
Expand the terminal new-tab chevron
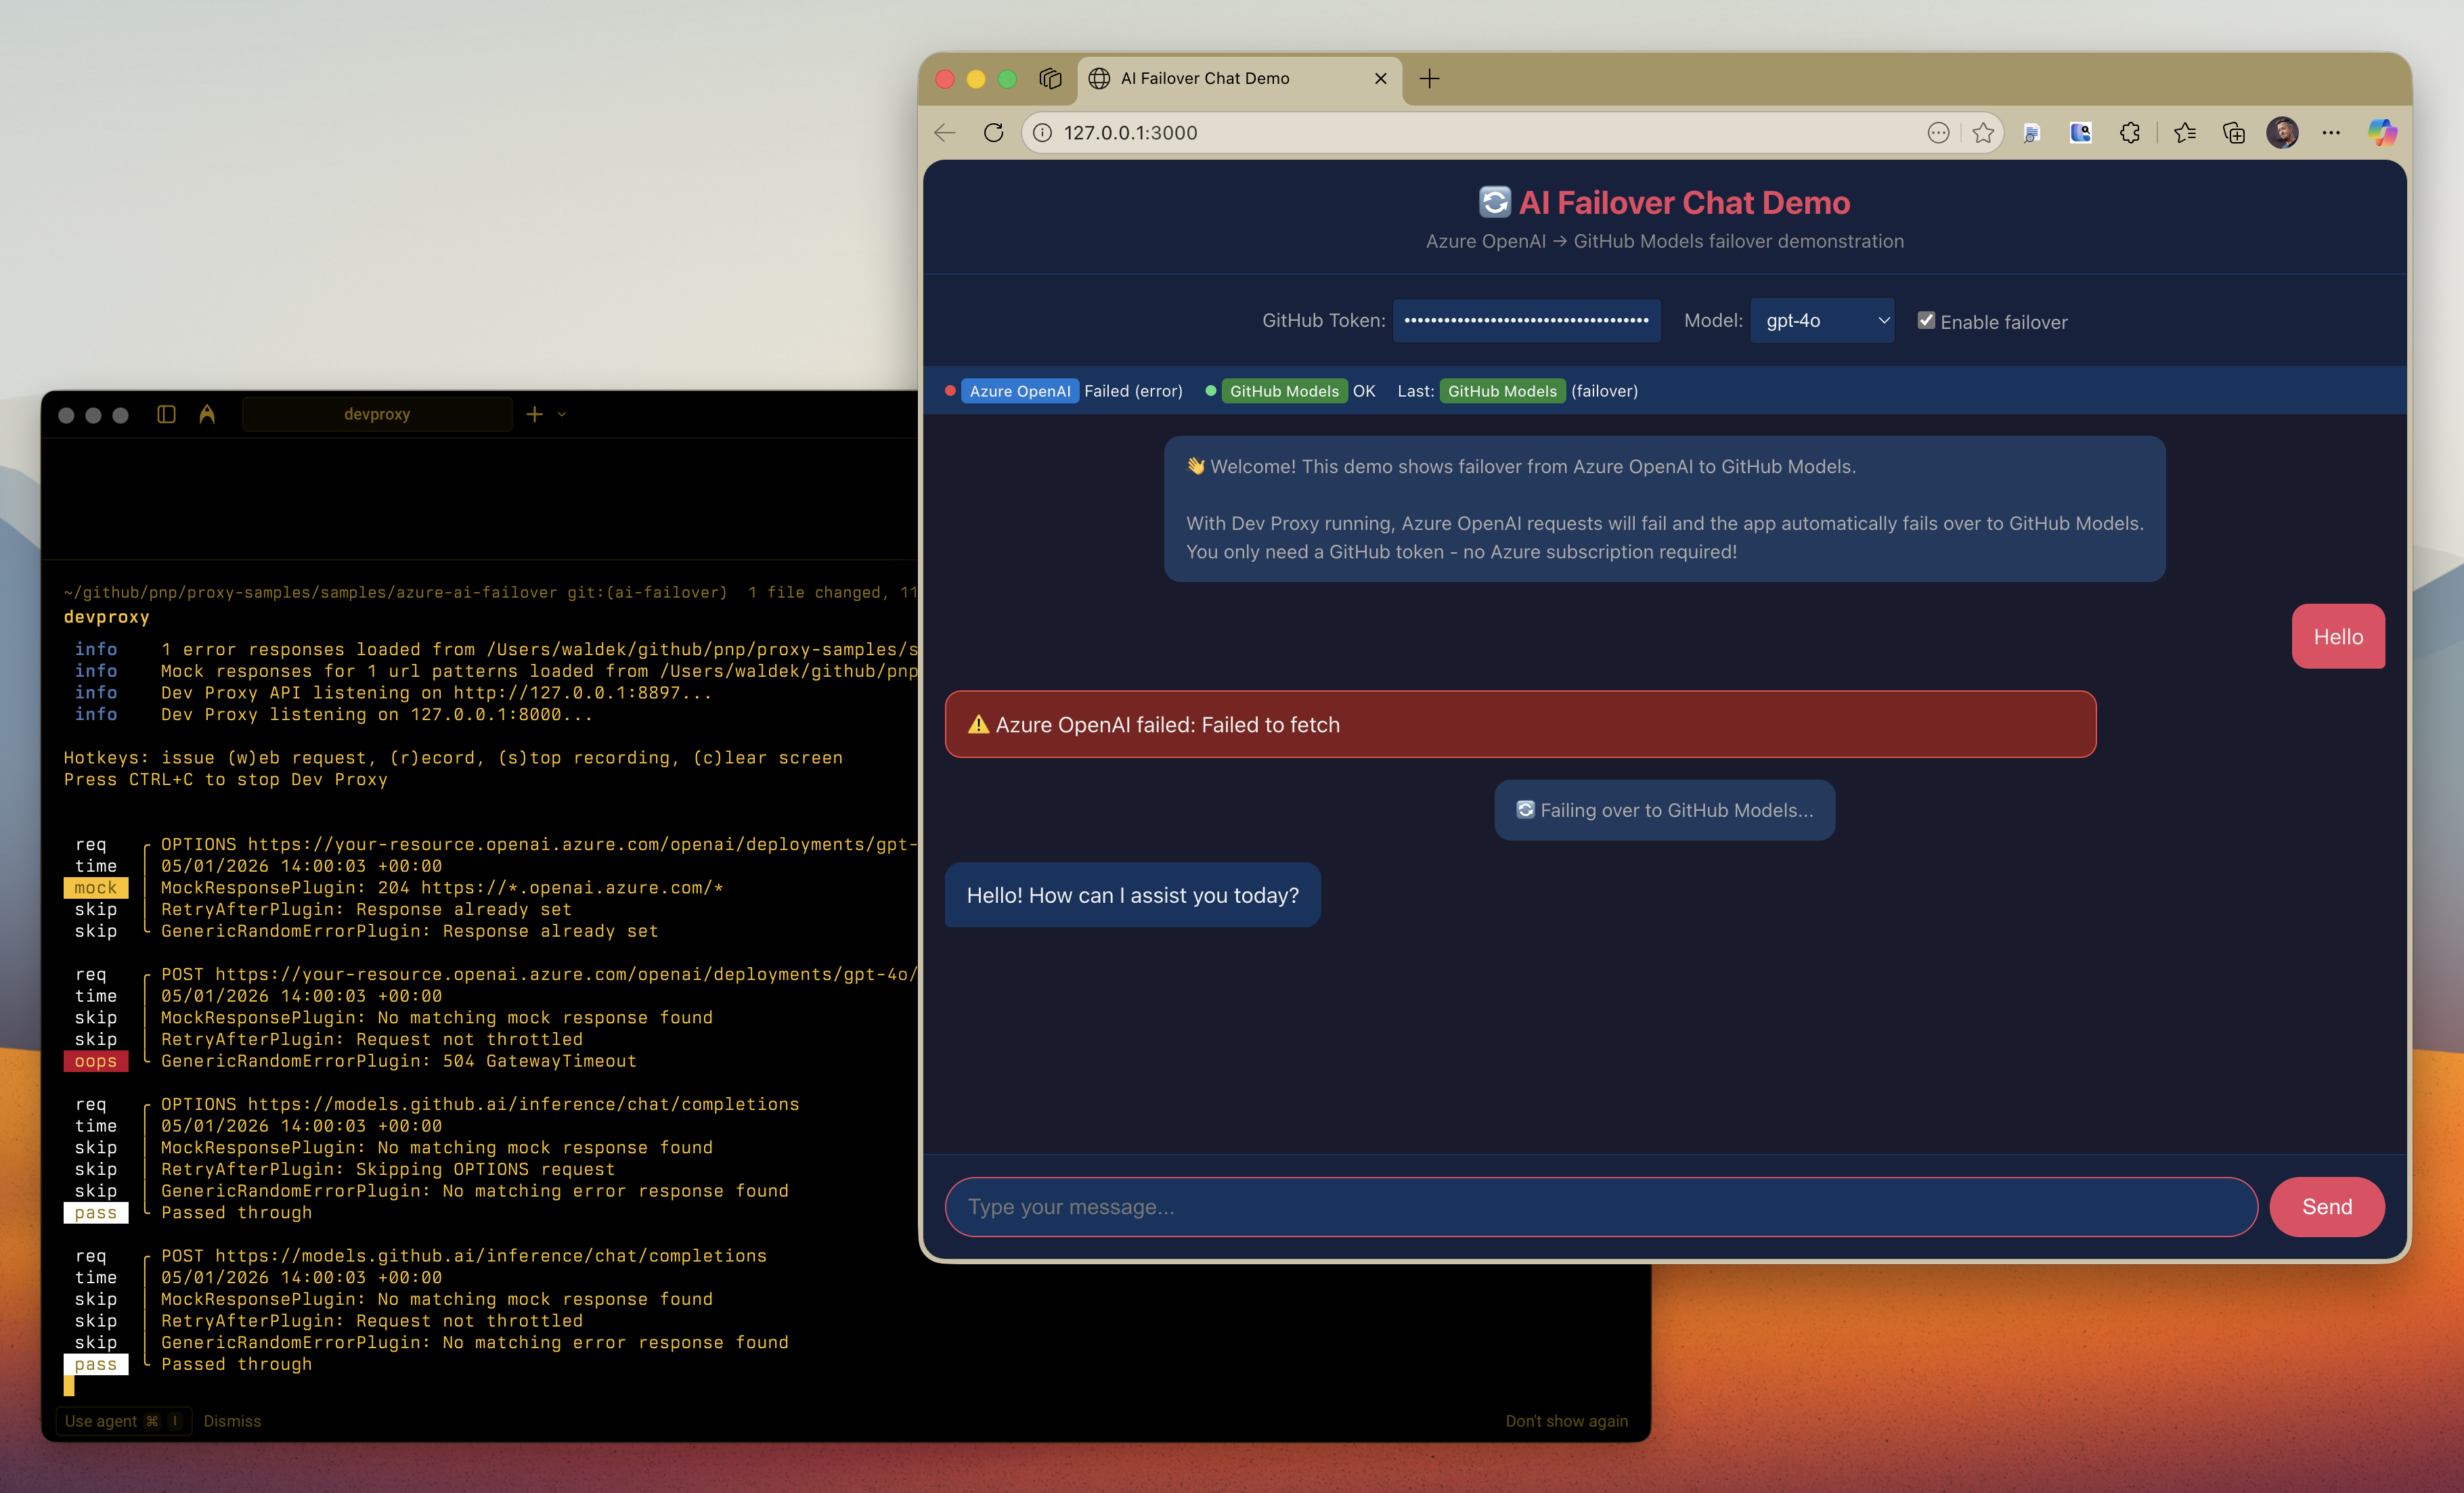pos(561,414)
